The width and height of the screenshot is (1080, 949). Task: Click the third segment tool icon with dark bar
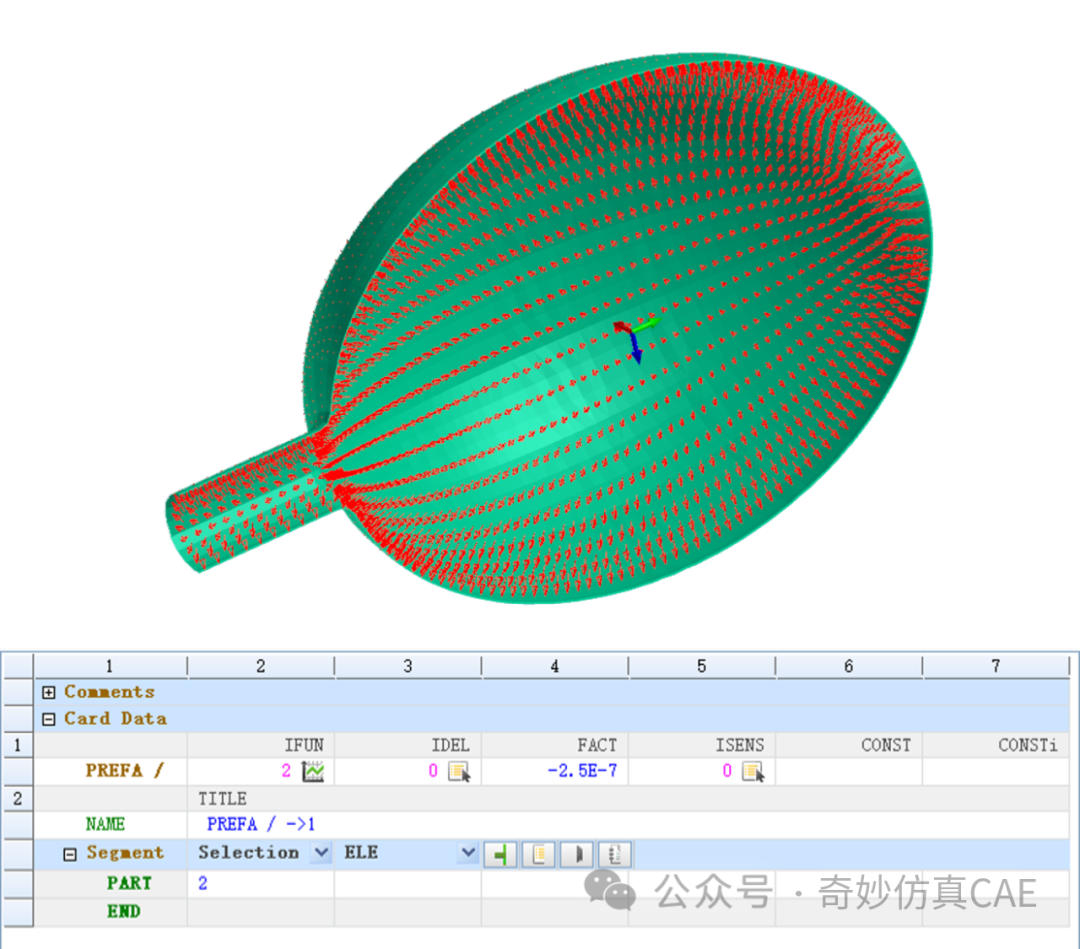coord(577,855)
